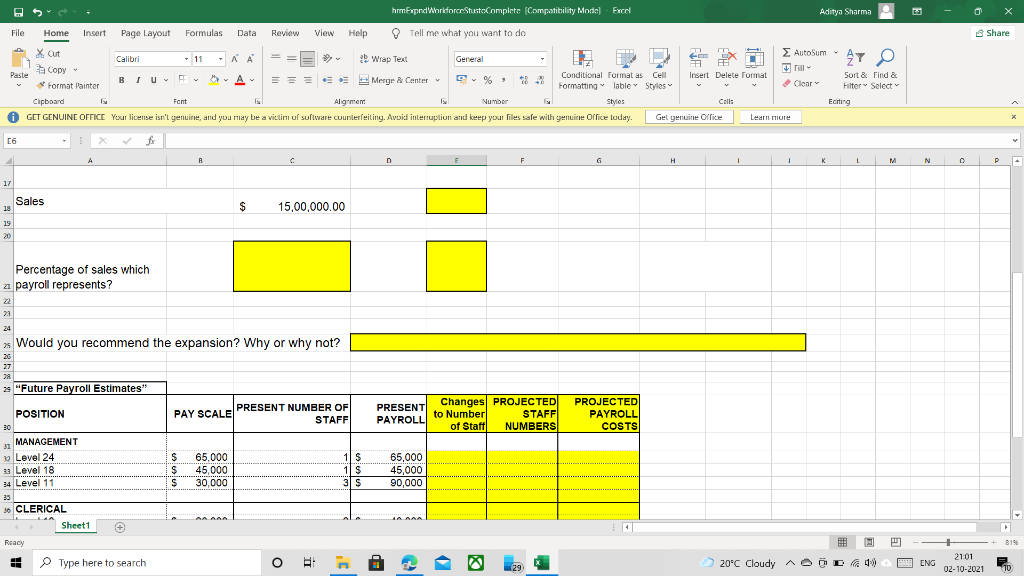The image size is (1024, 576).
Task: Select Middle Align vertical alignment
Action: [x=291, y=59]
